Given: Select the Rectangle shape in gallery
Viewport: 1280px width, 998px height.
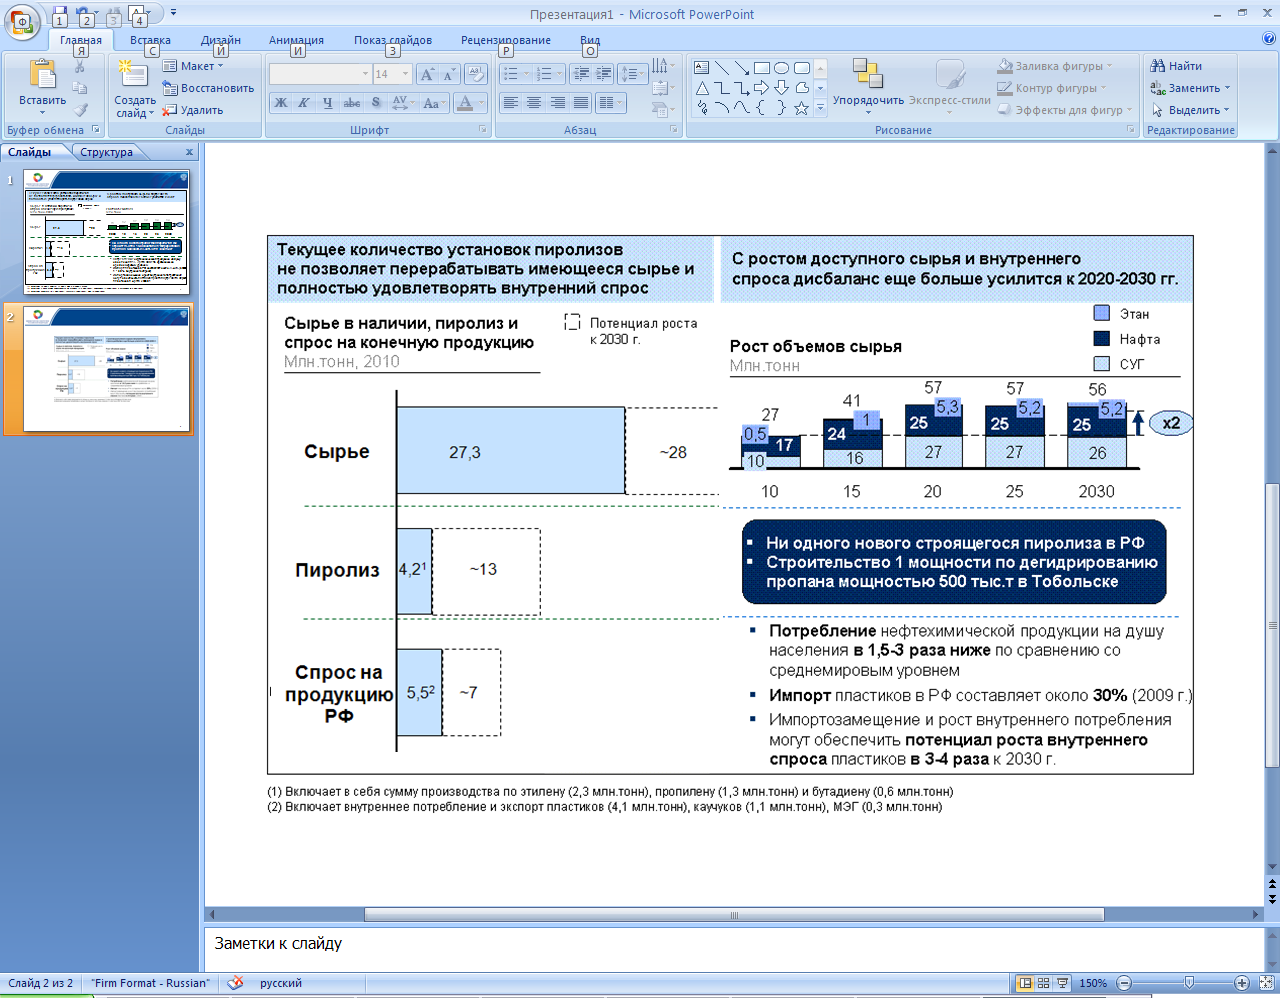Looking at the screenshot, I should click(x=762, y=68).
